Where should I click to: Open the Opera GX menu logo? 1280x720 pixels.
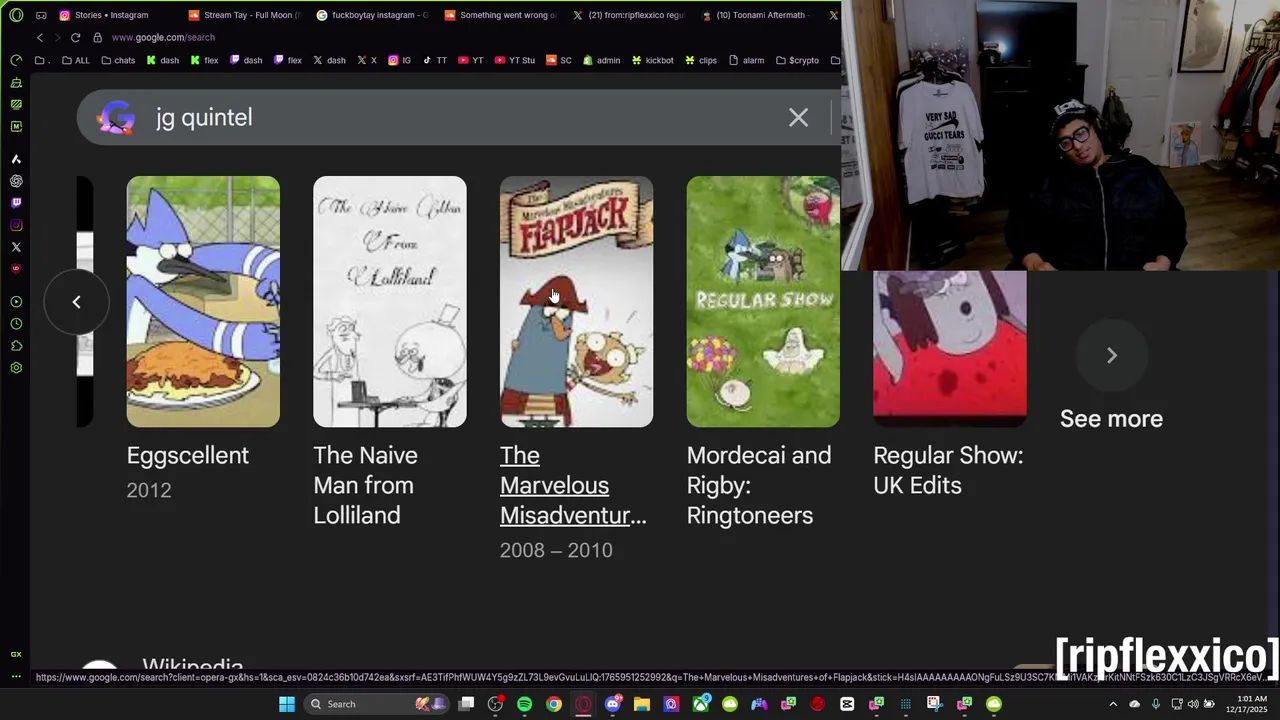coord(16,15)
